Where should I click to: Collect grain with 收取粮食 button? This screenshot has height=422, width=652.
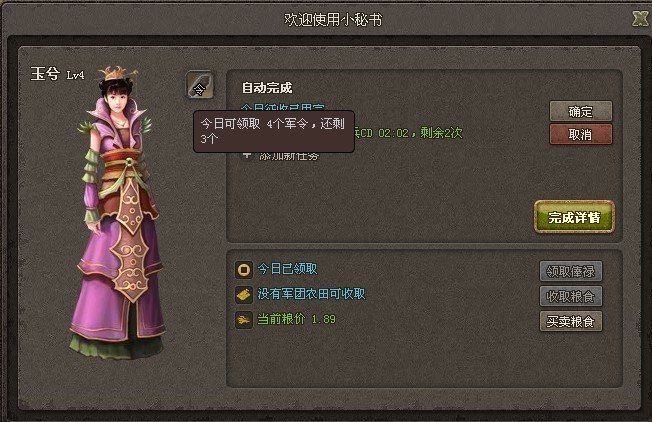click(x=570, y=296)
